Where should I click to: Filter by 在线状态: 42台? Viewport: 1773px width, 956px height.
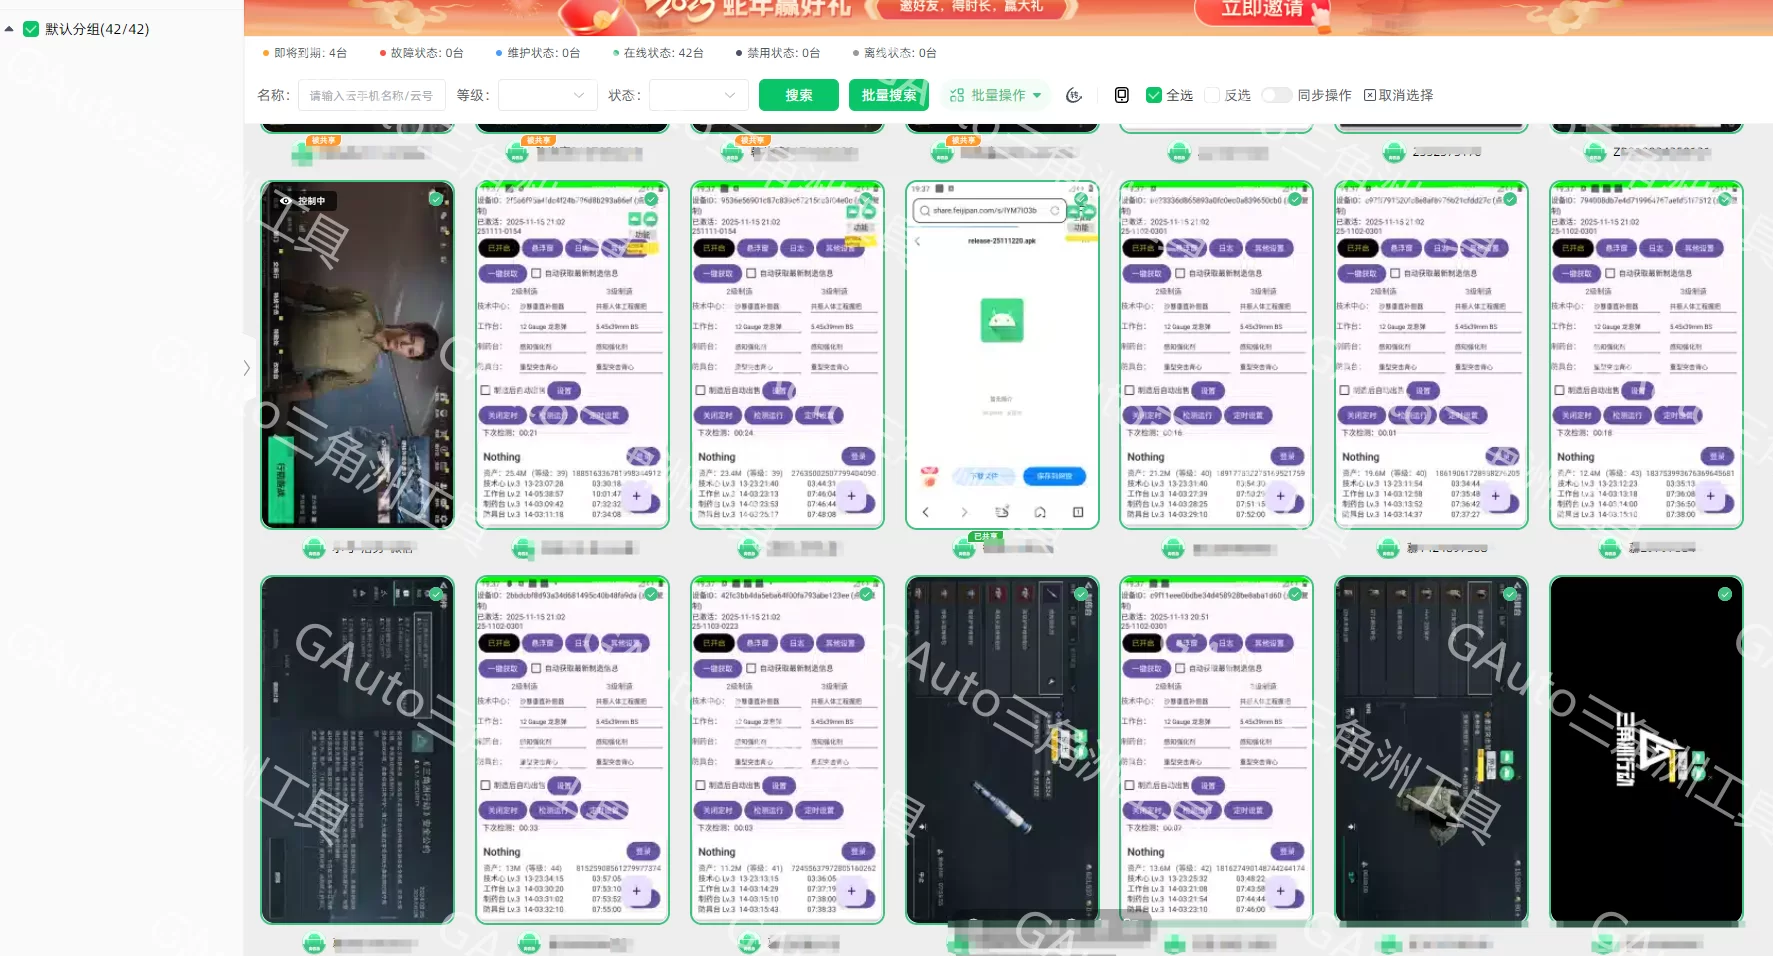tap(658, 53)
